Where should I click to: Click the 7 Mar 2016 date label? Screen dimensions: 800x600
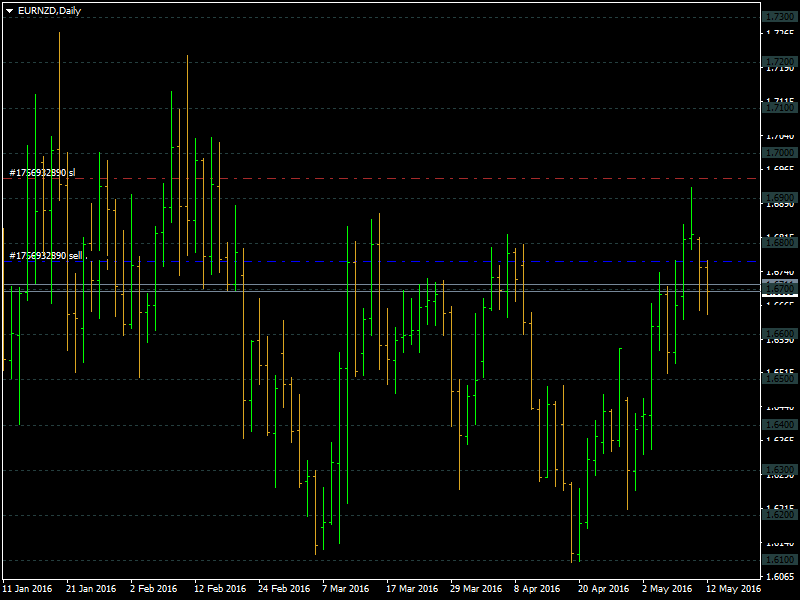(345, 589)
